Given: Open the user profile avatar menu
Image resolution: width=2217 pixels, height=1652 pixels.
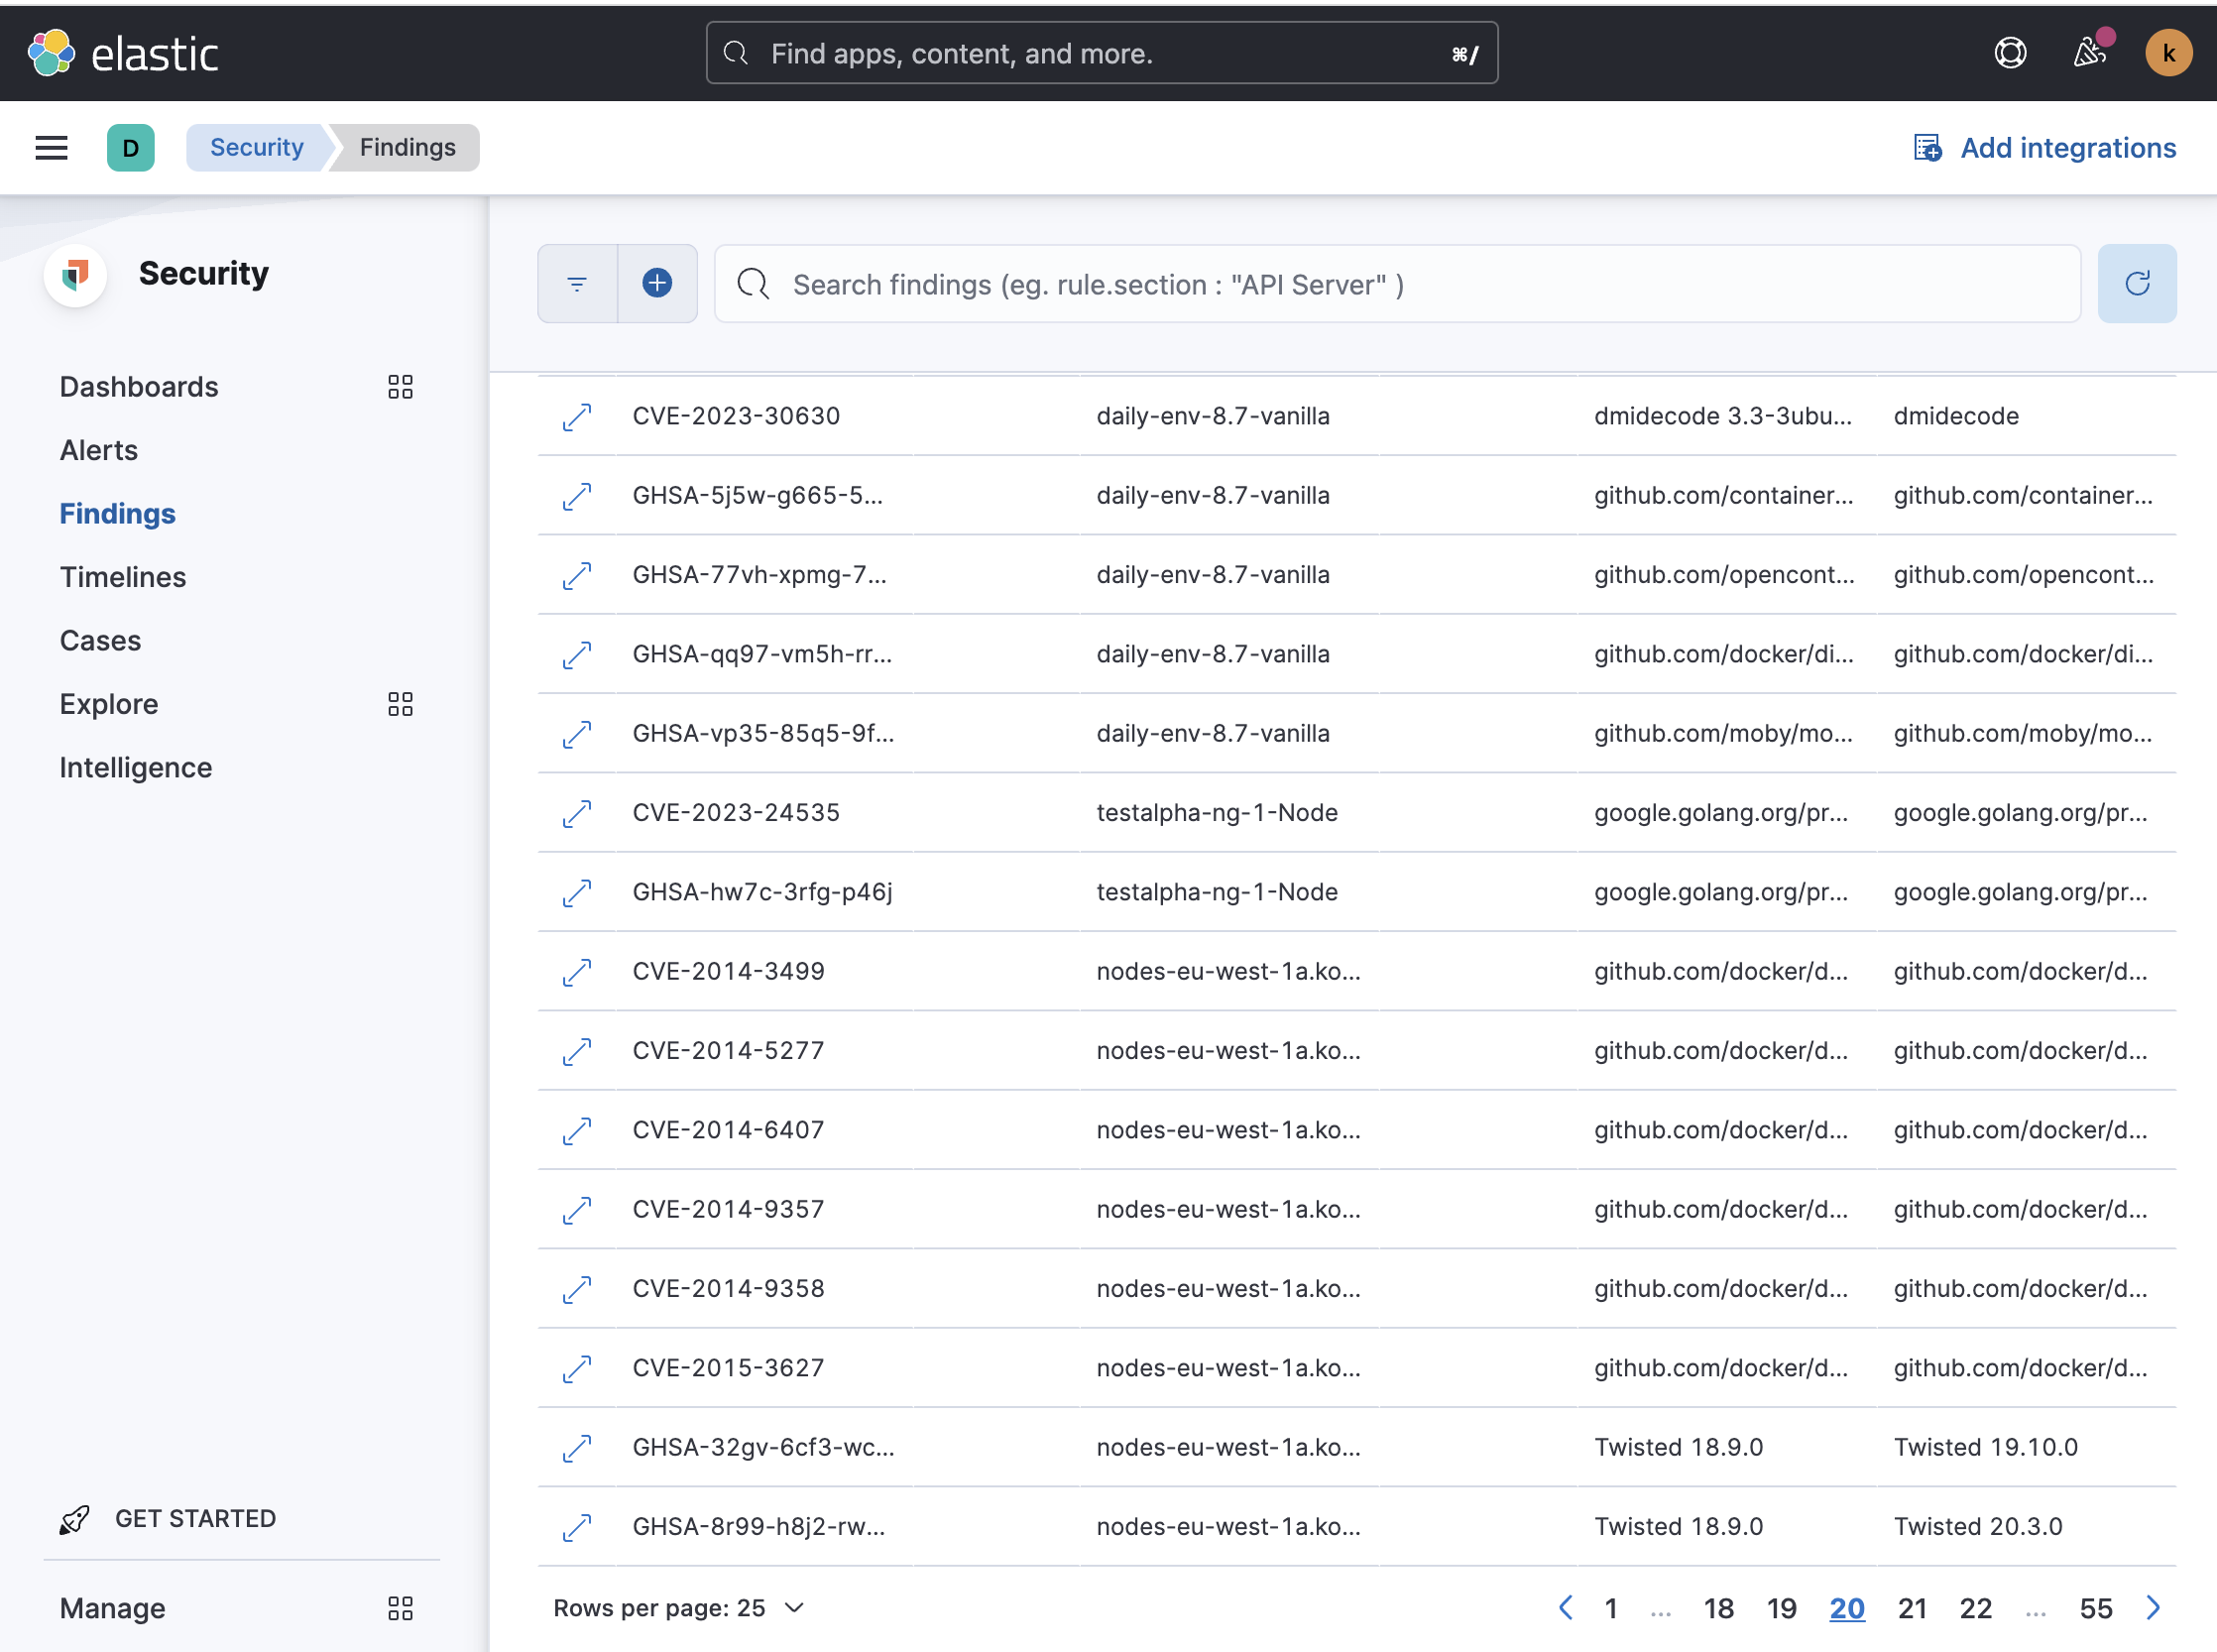Looking at the screenshot, I should (x=2168, y=52).
